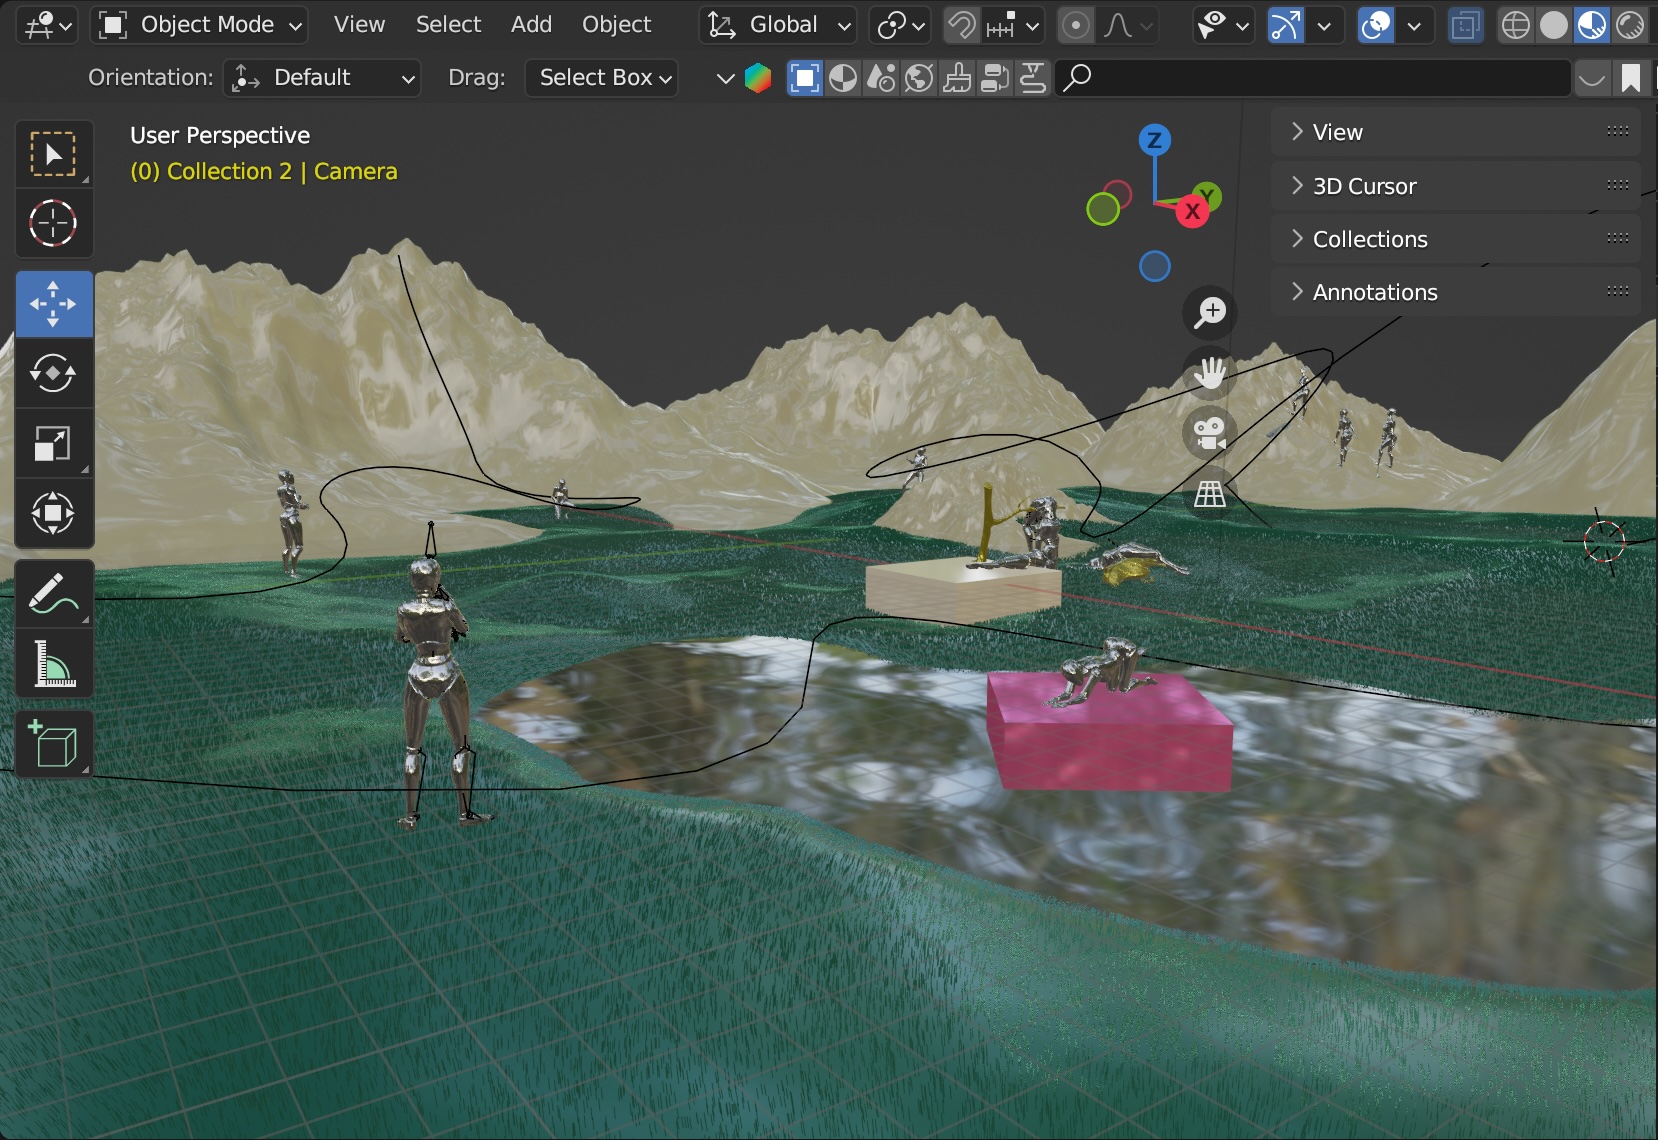This screenshot has width=1658, height=1140.
Task: Select the Rotate tool
Action: [53, 374]
